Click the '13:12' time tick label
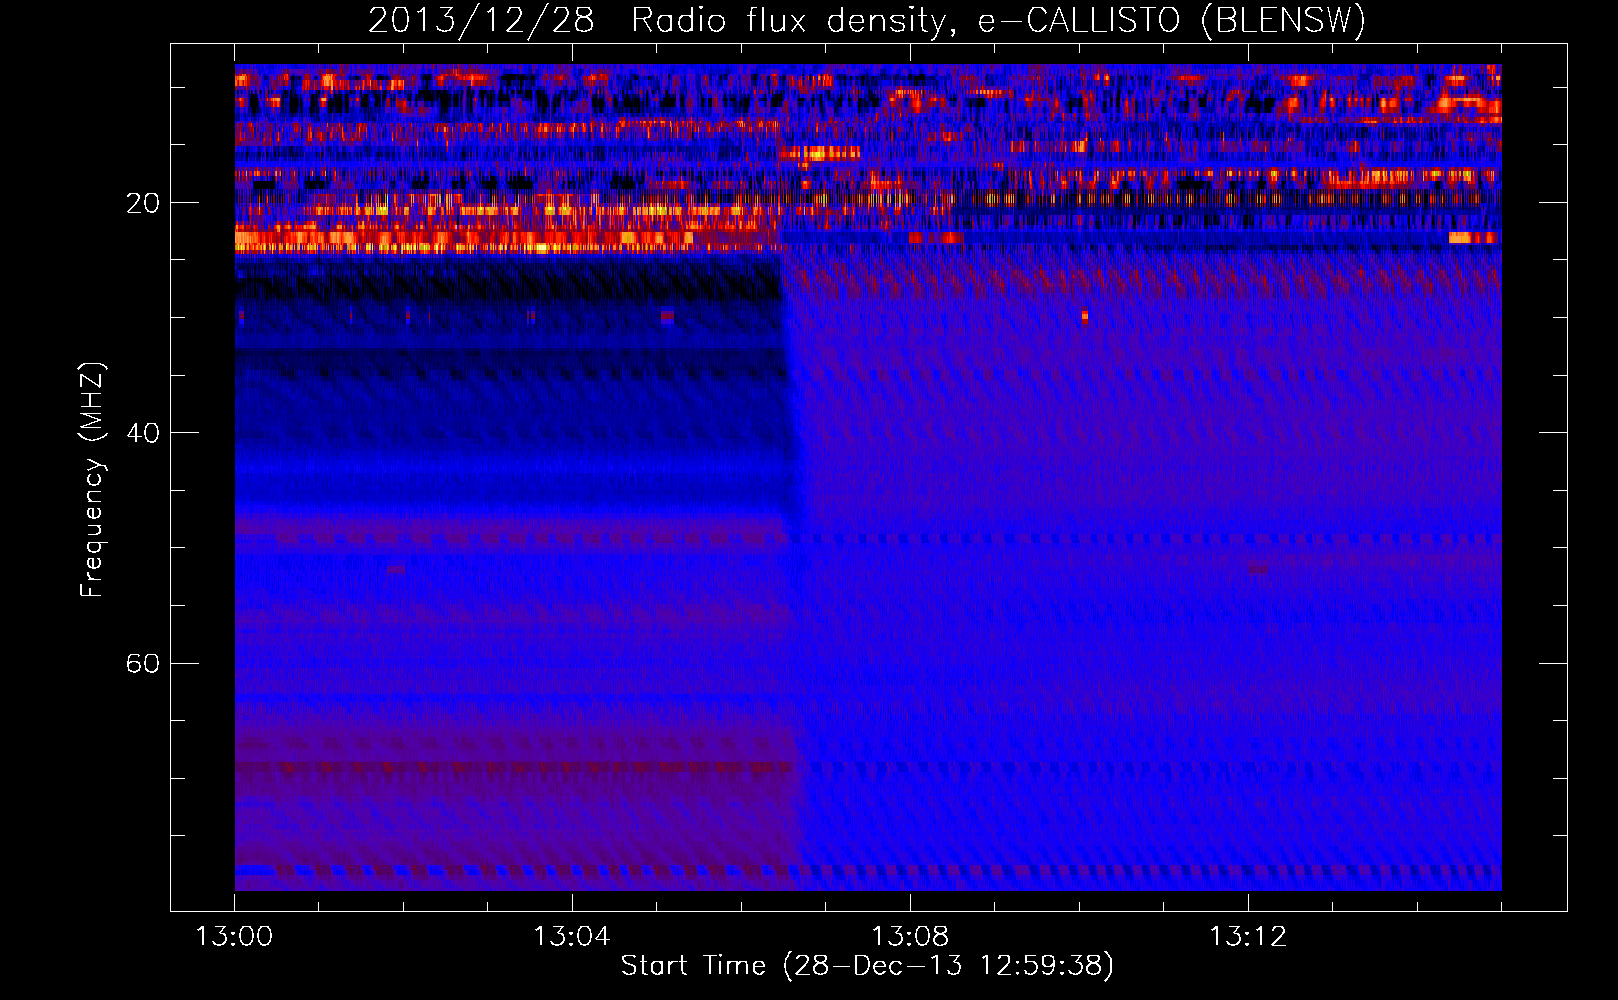1618x1000 pixels. (1248, 937)
